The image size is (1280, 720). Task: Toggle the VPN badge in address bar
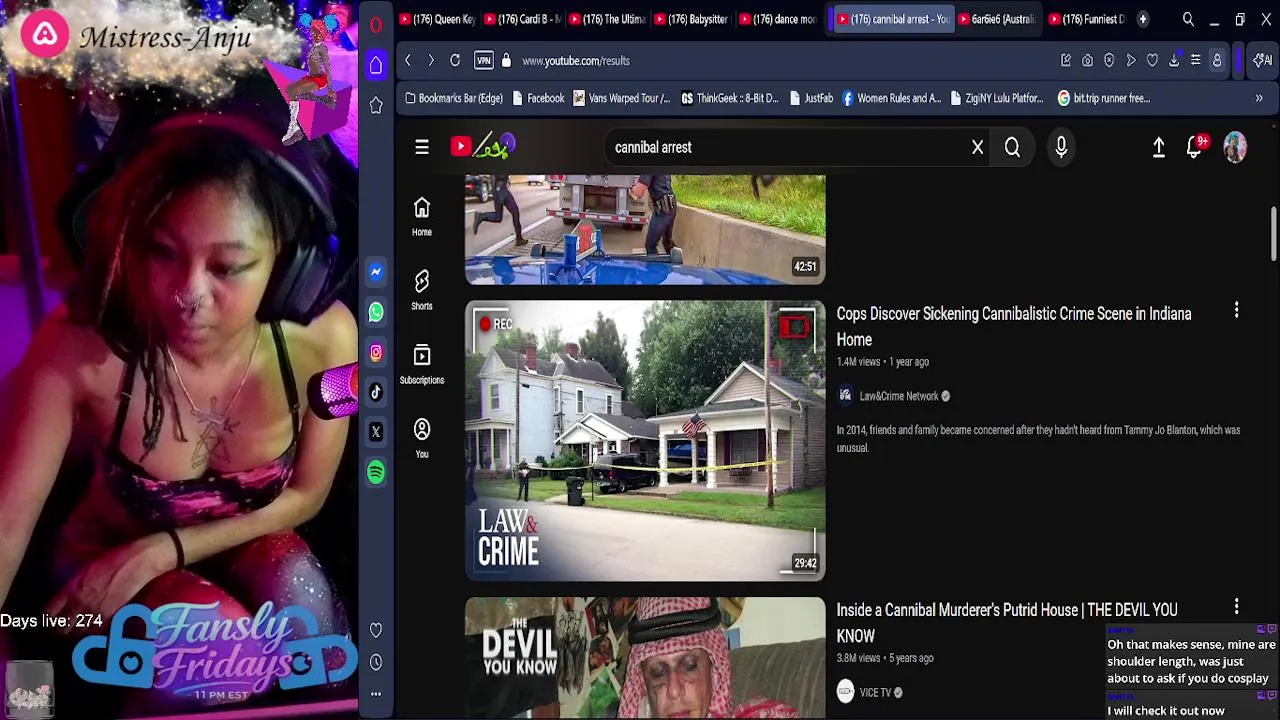point(484,61)
